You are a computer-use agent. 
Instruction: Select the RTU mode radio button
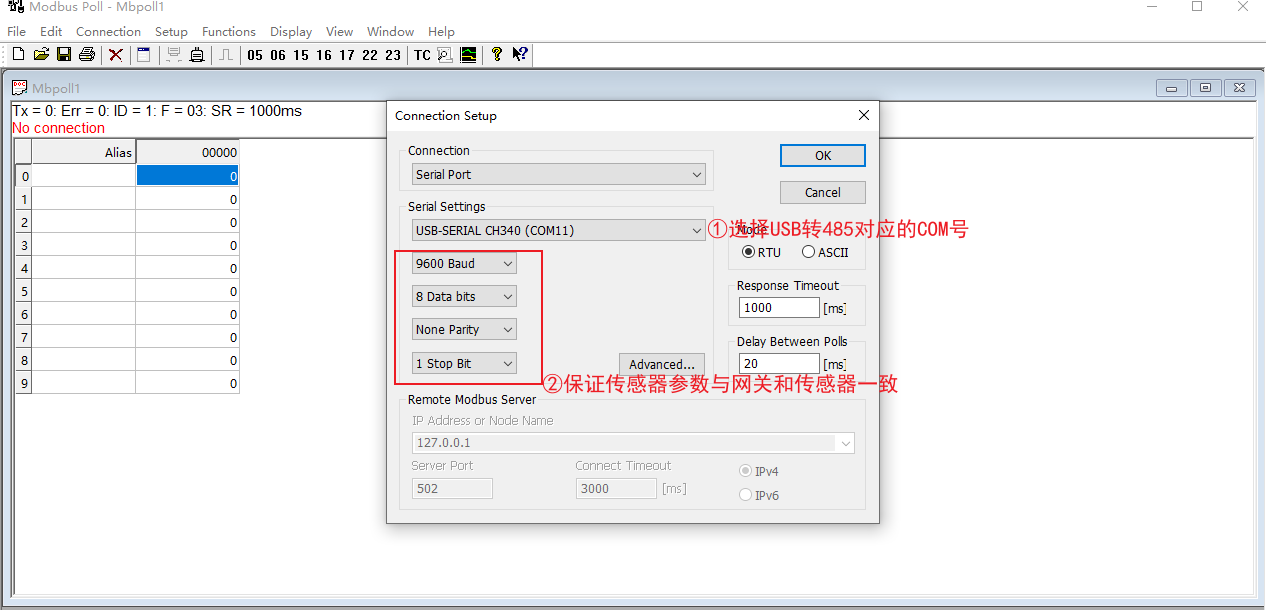748,252
